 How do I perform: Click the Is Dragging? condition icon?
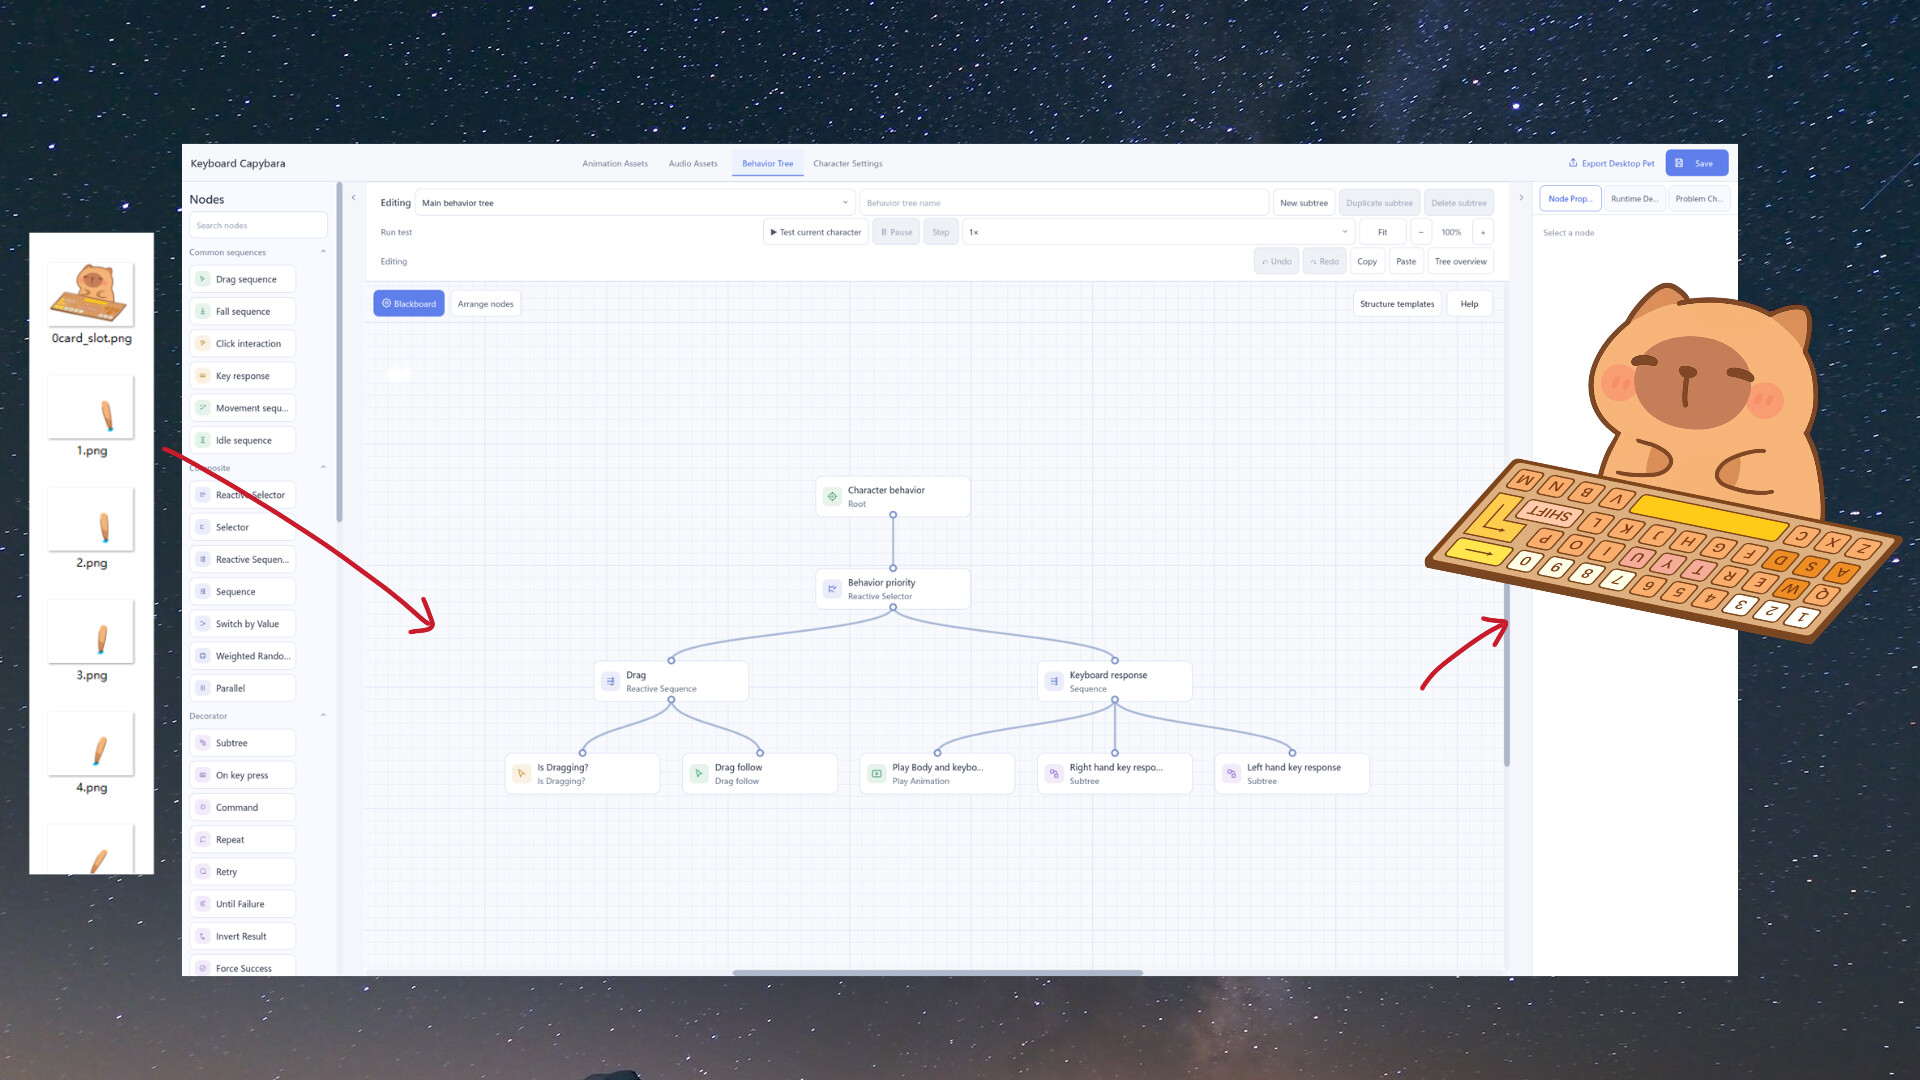521,773
